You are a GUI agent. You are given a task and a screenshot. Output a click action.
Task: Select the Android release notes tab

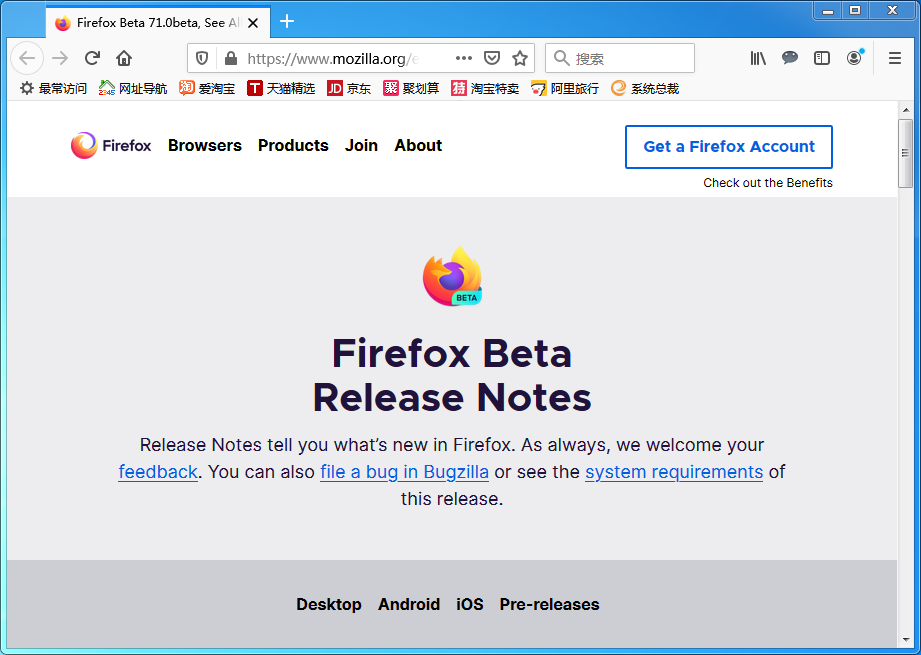click(409, 604)
